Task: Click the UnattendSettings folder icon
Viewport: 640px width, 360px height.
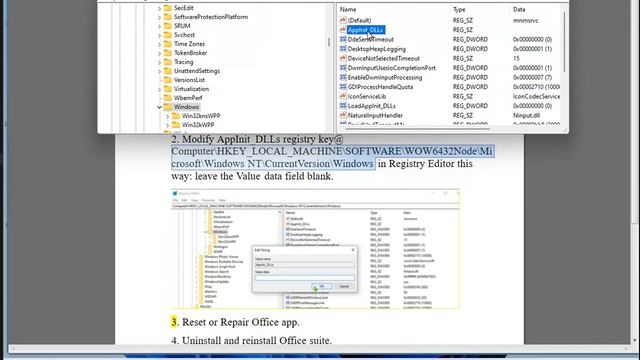Action: 168,71
